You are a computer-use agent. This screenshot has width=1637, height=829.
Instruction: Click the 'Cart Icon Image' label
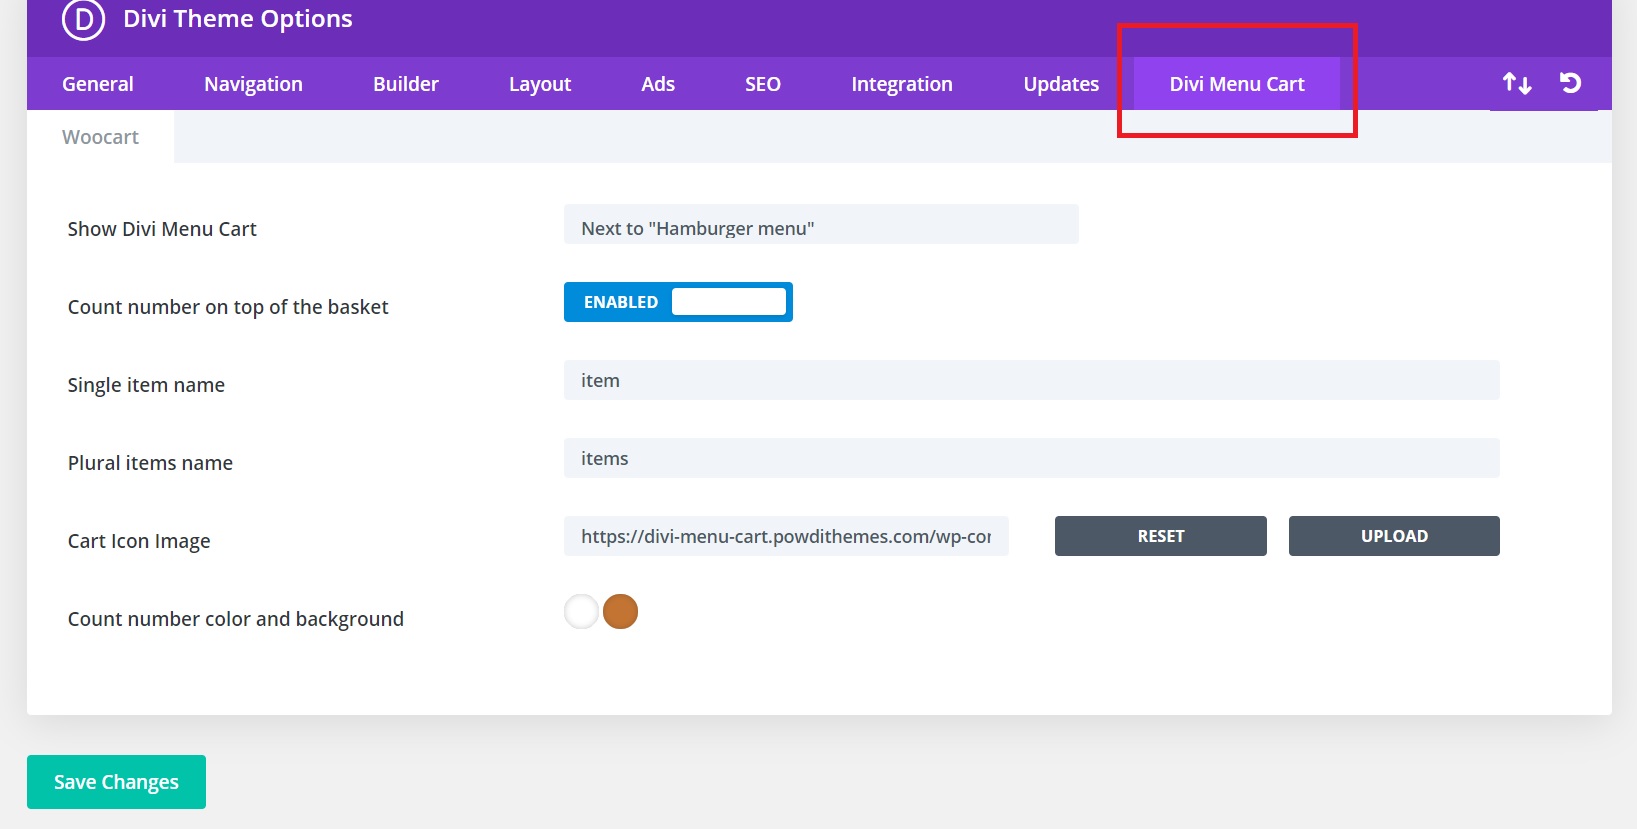pos(139,541)
